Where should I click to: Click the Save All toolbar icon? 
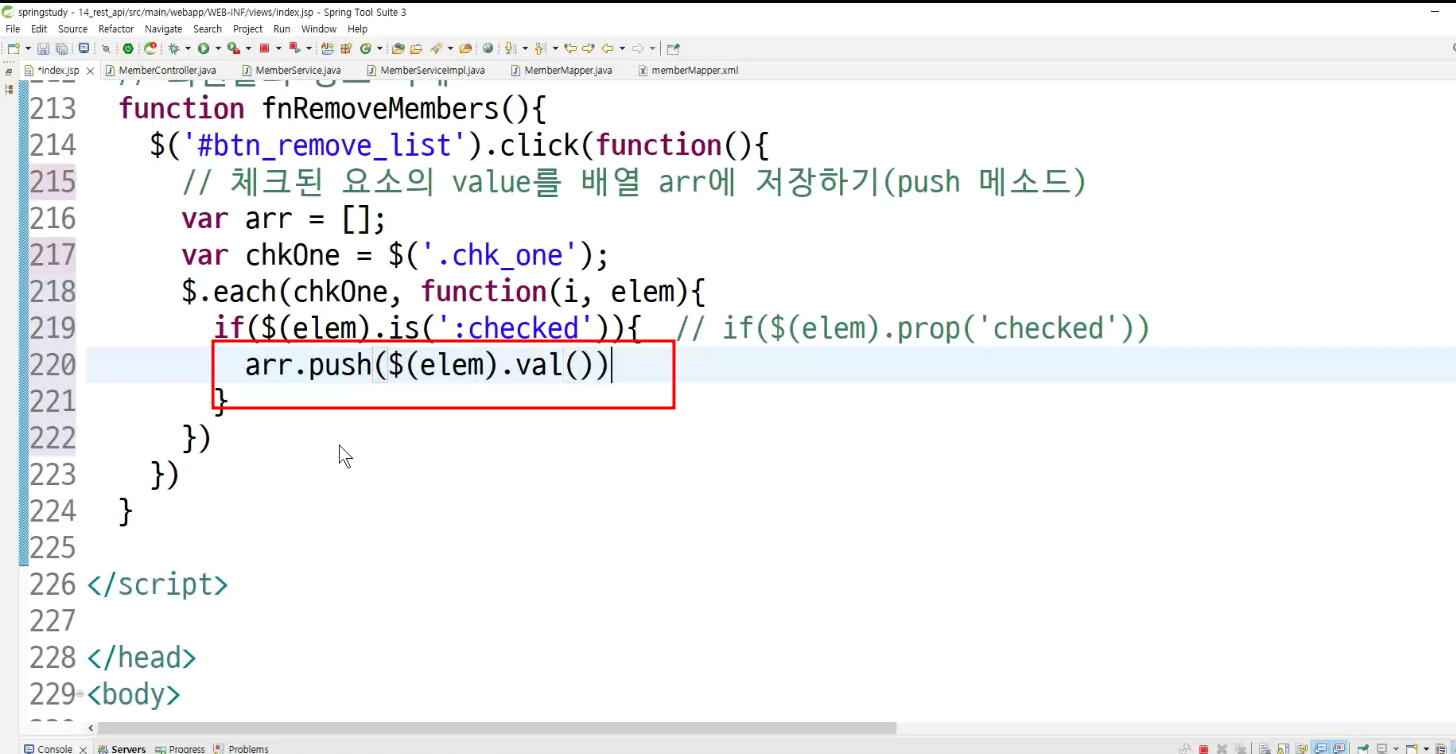point(61,48)
